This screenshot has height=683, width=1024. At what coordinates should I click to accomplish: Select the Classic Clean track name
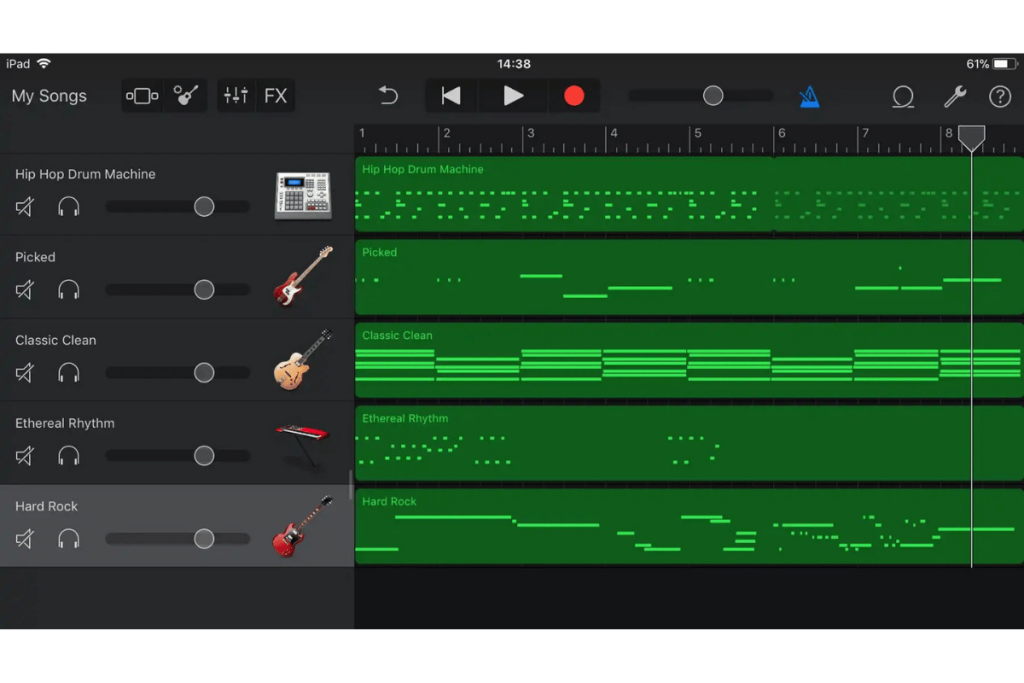[56, 340]
